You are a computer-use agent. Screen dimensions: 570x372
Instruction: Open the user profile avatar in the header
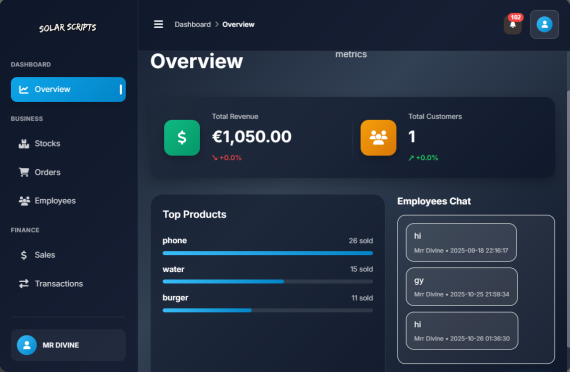[x=544, y=24]
